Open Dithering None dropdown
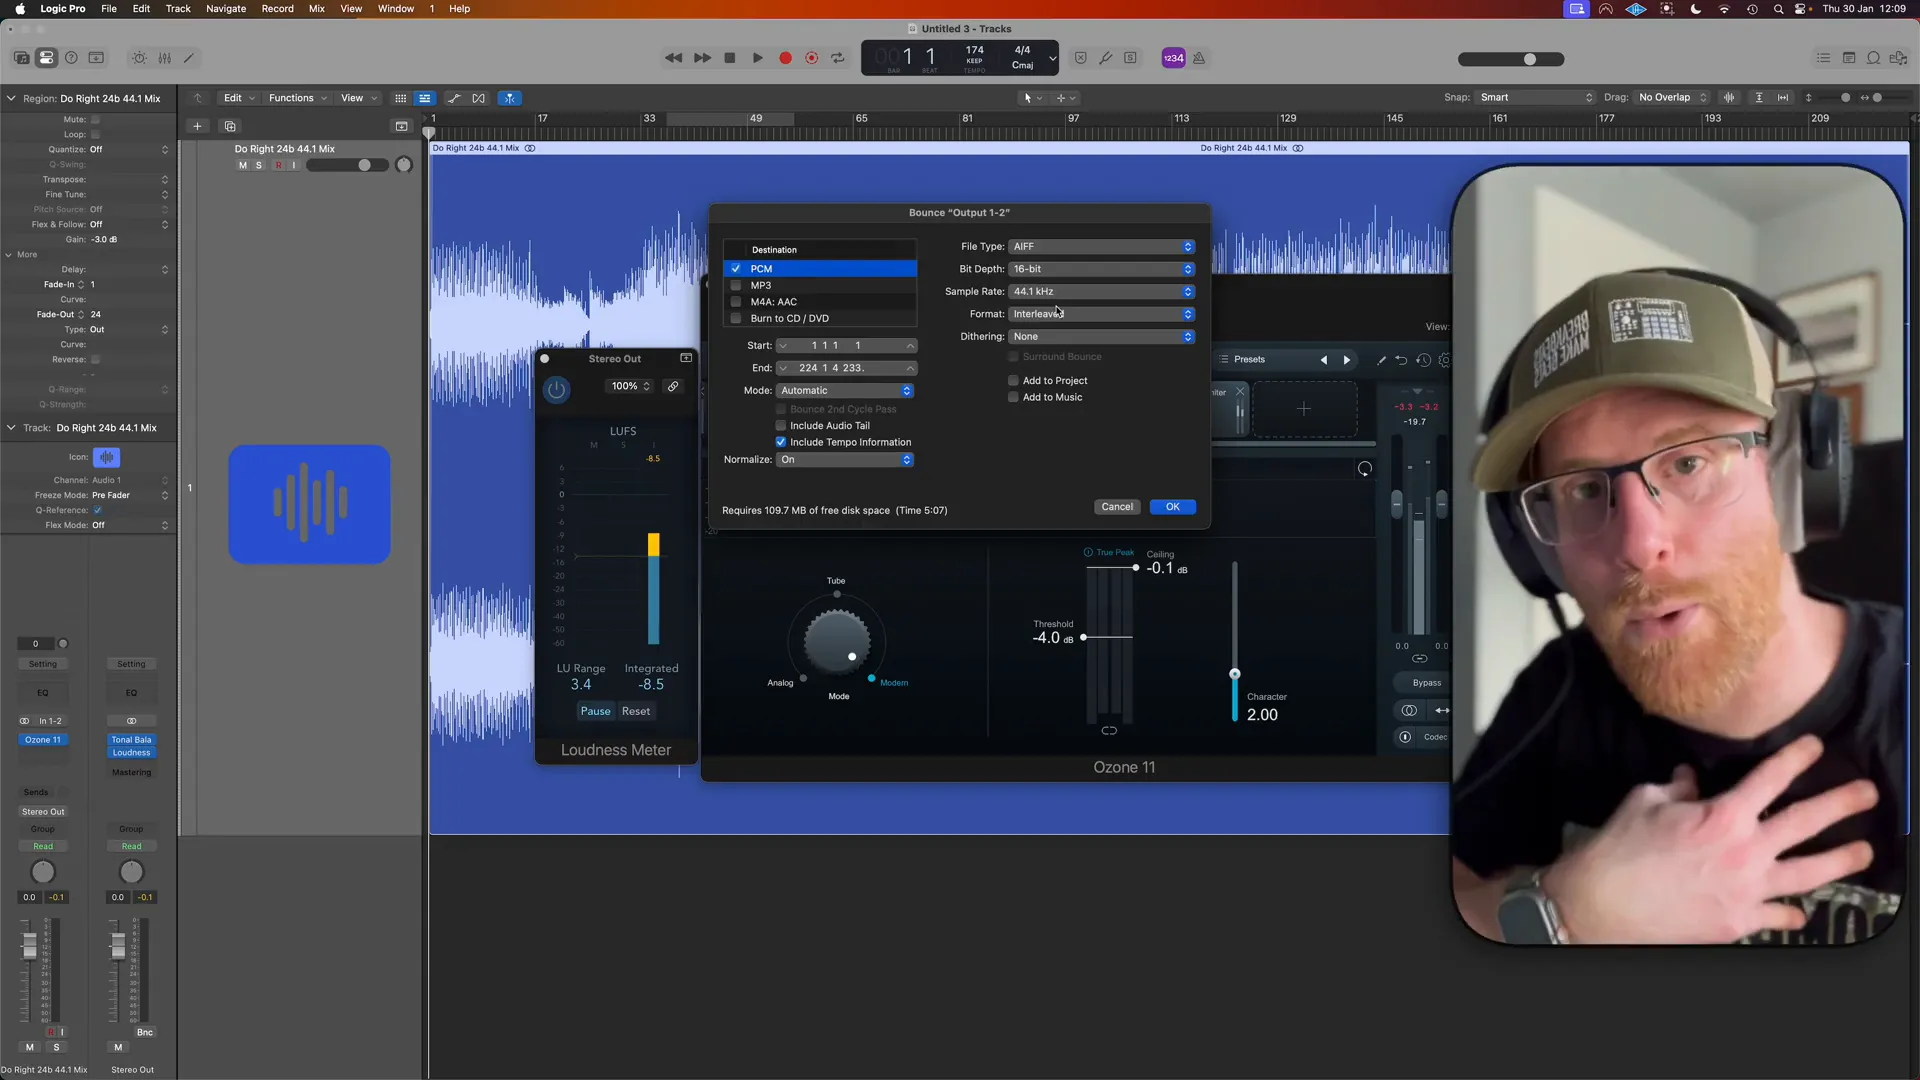1920x1080 pixels. pyautogui.click(x=1101, y=337)
